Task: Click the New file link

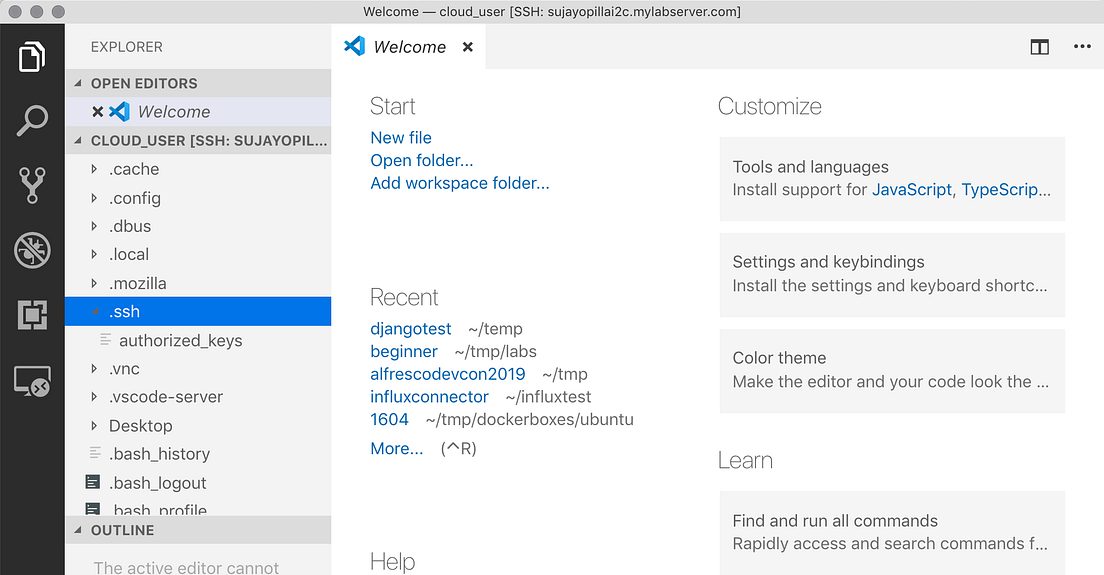Action: coord(401,137)
